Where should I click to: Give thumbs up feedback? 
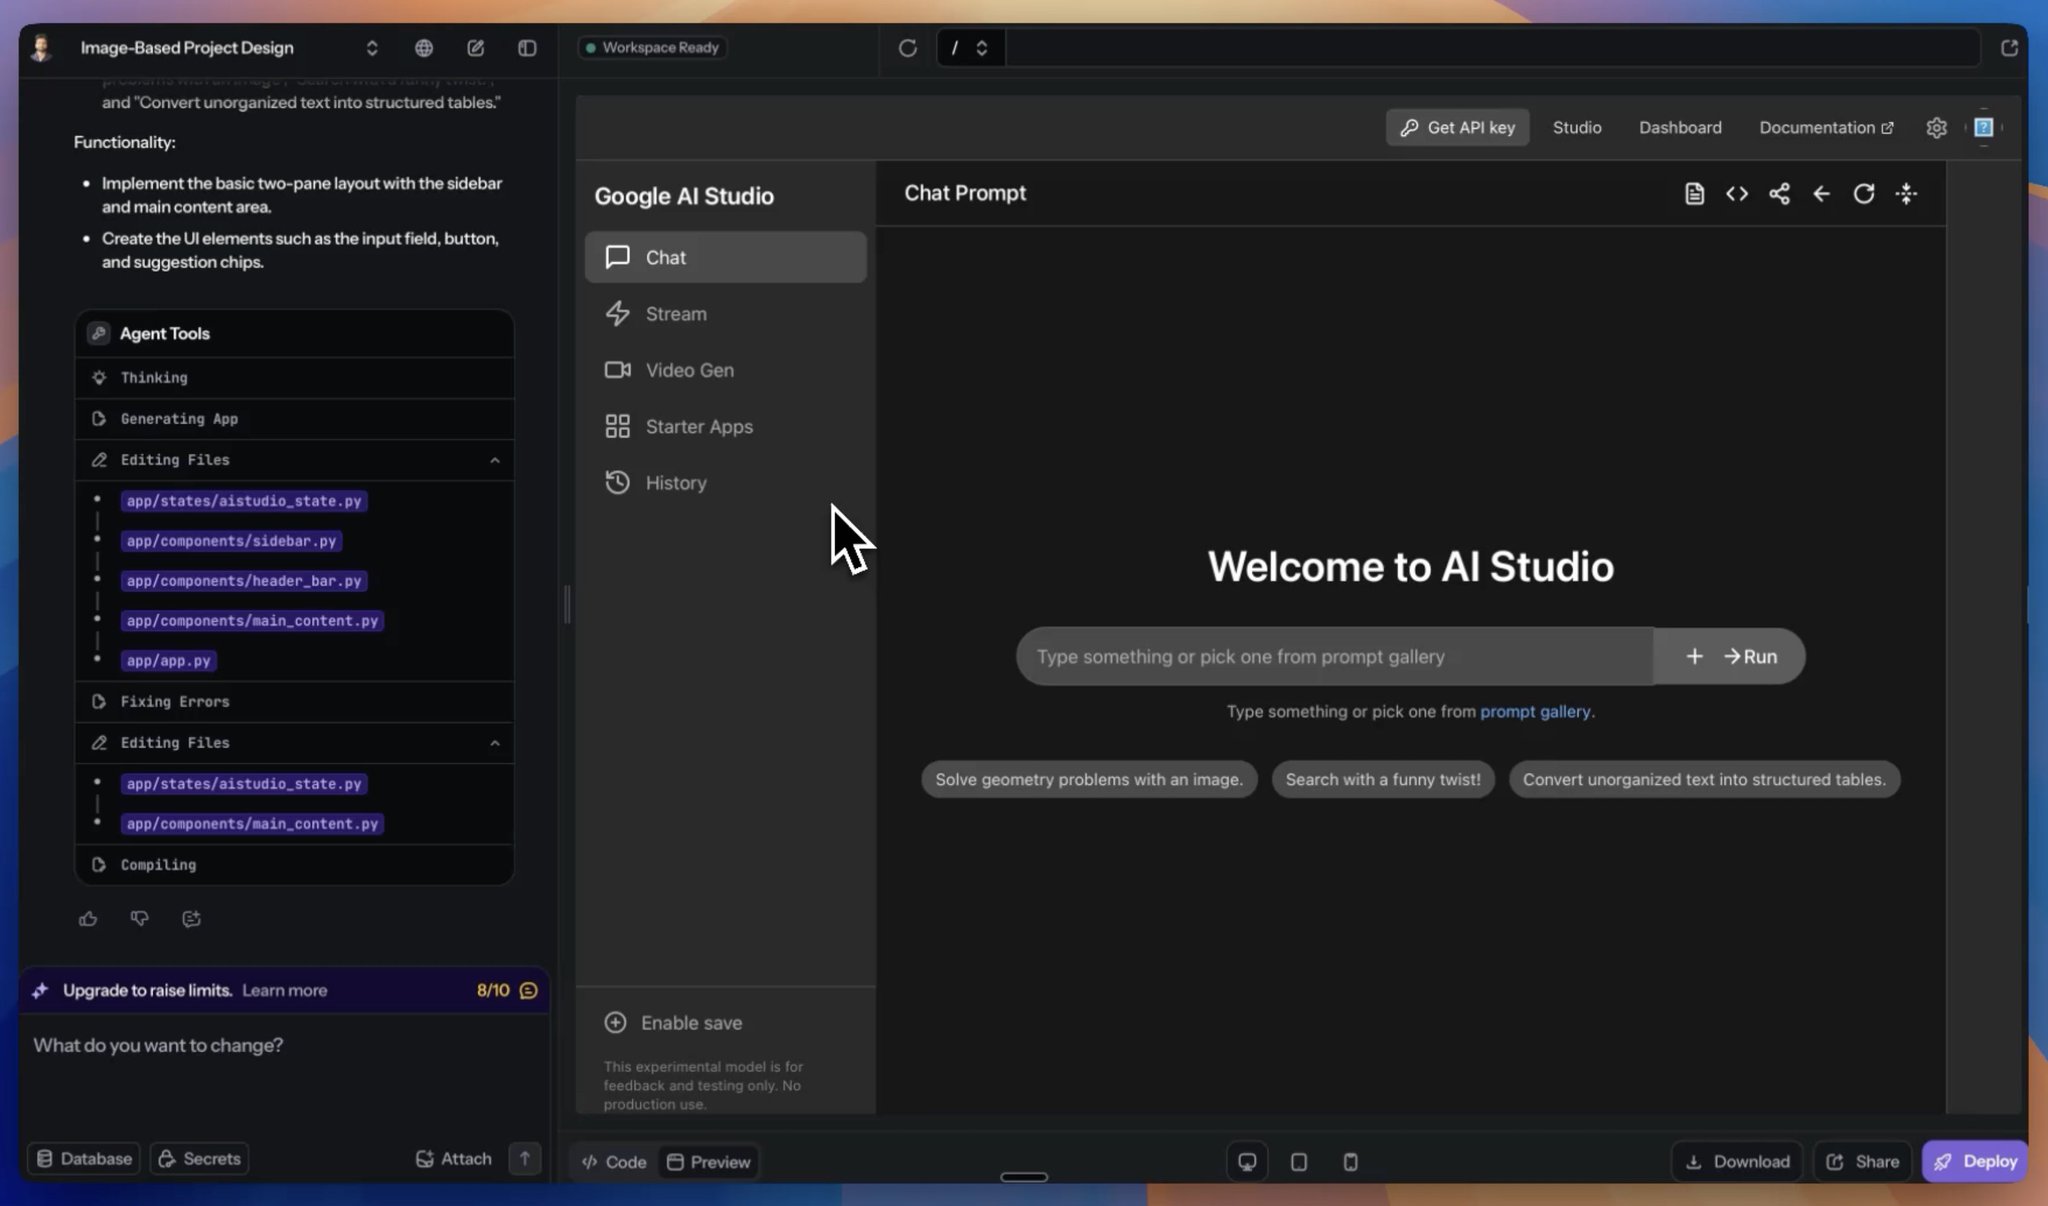pos(88,919)
